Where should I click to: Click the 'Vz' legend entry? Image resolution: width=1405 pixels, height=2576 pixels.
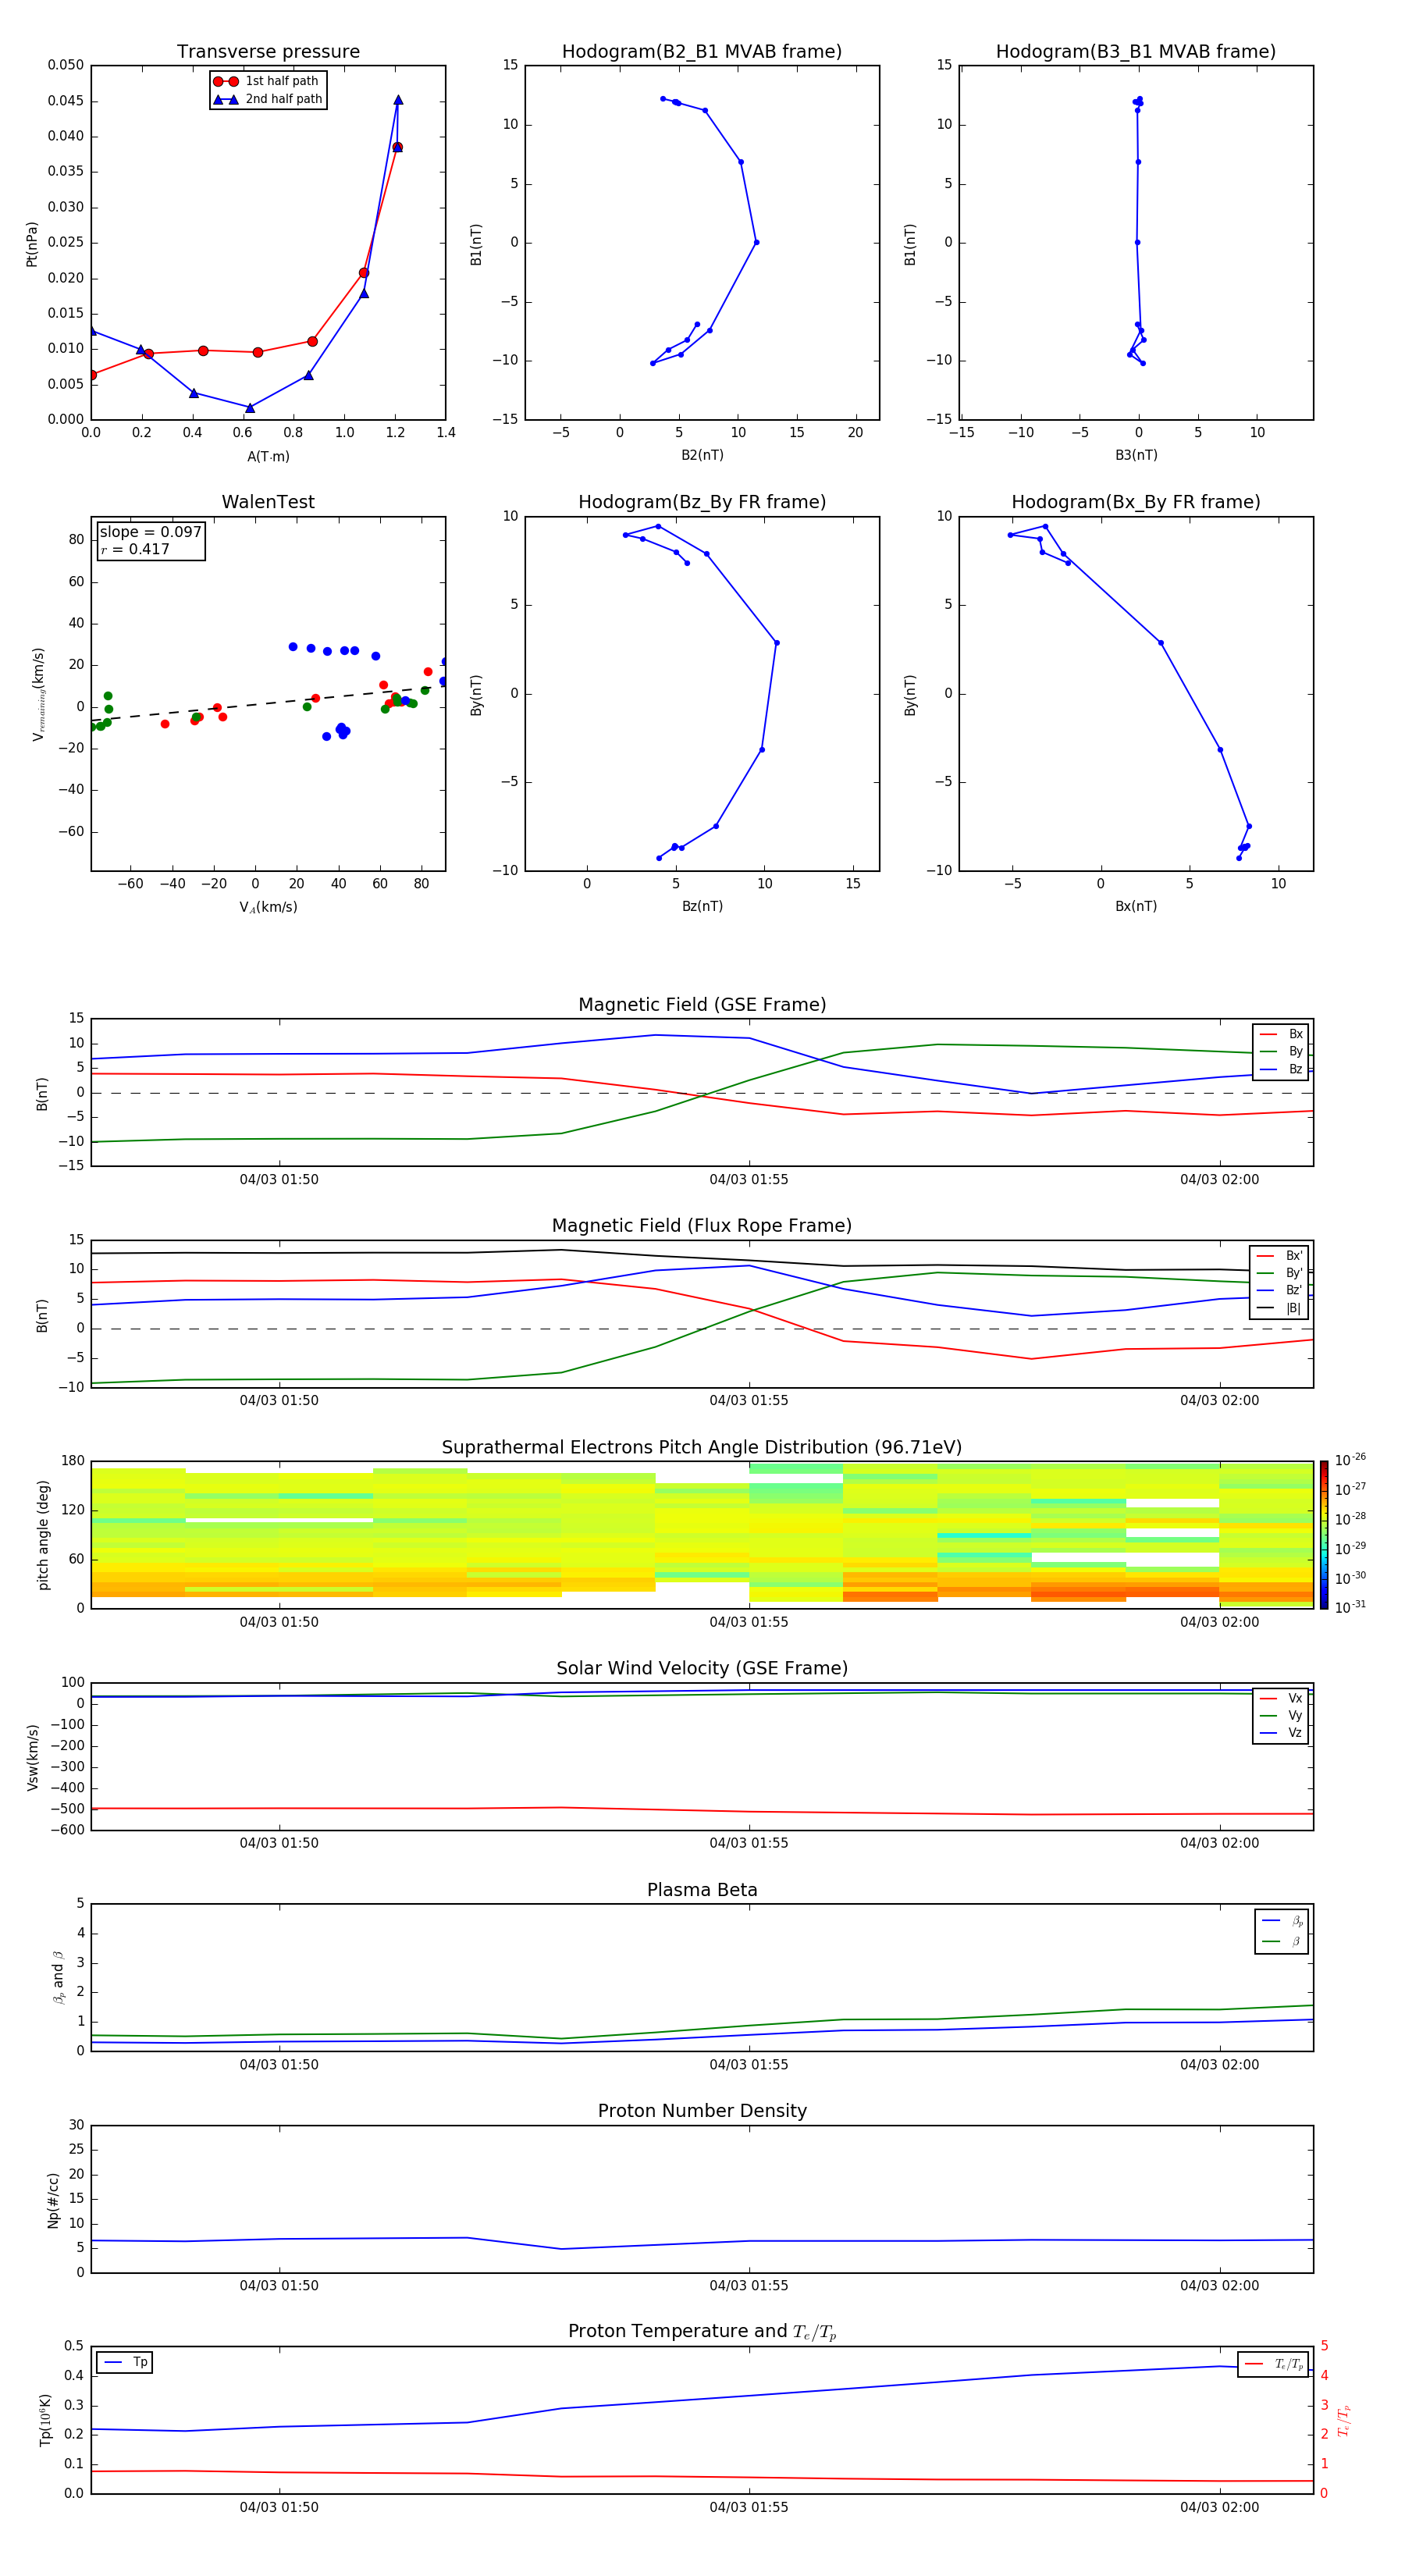click(1281, 1733)
